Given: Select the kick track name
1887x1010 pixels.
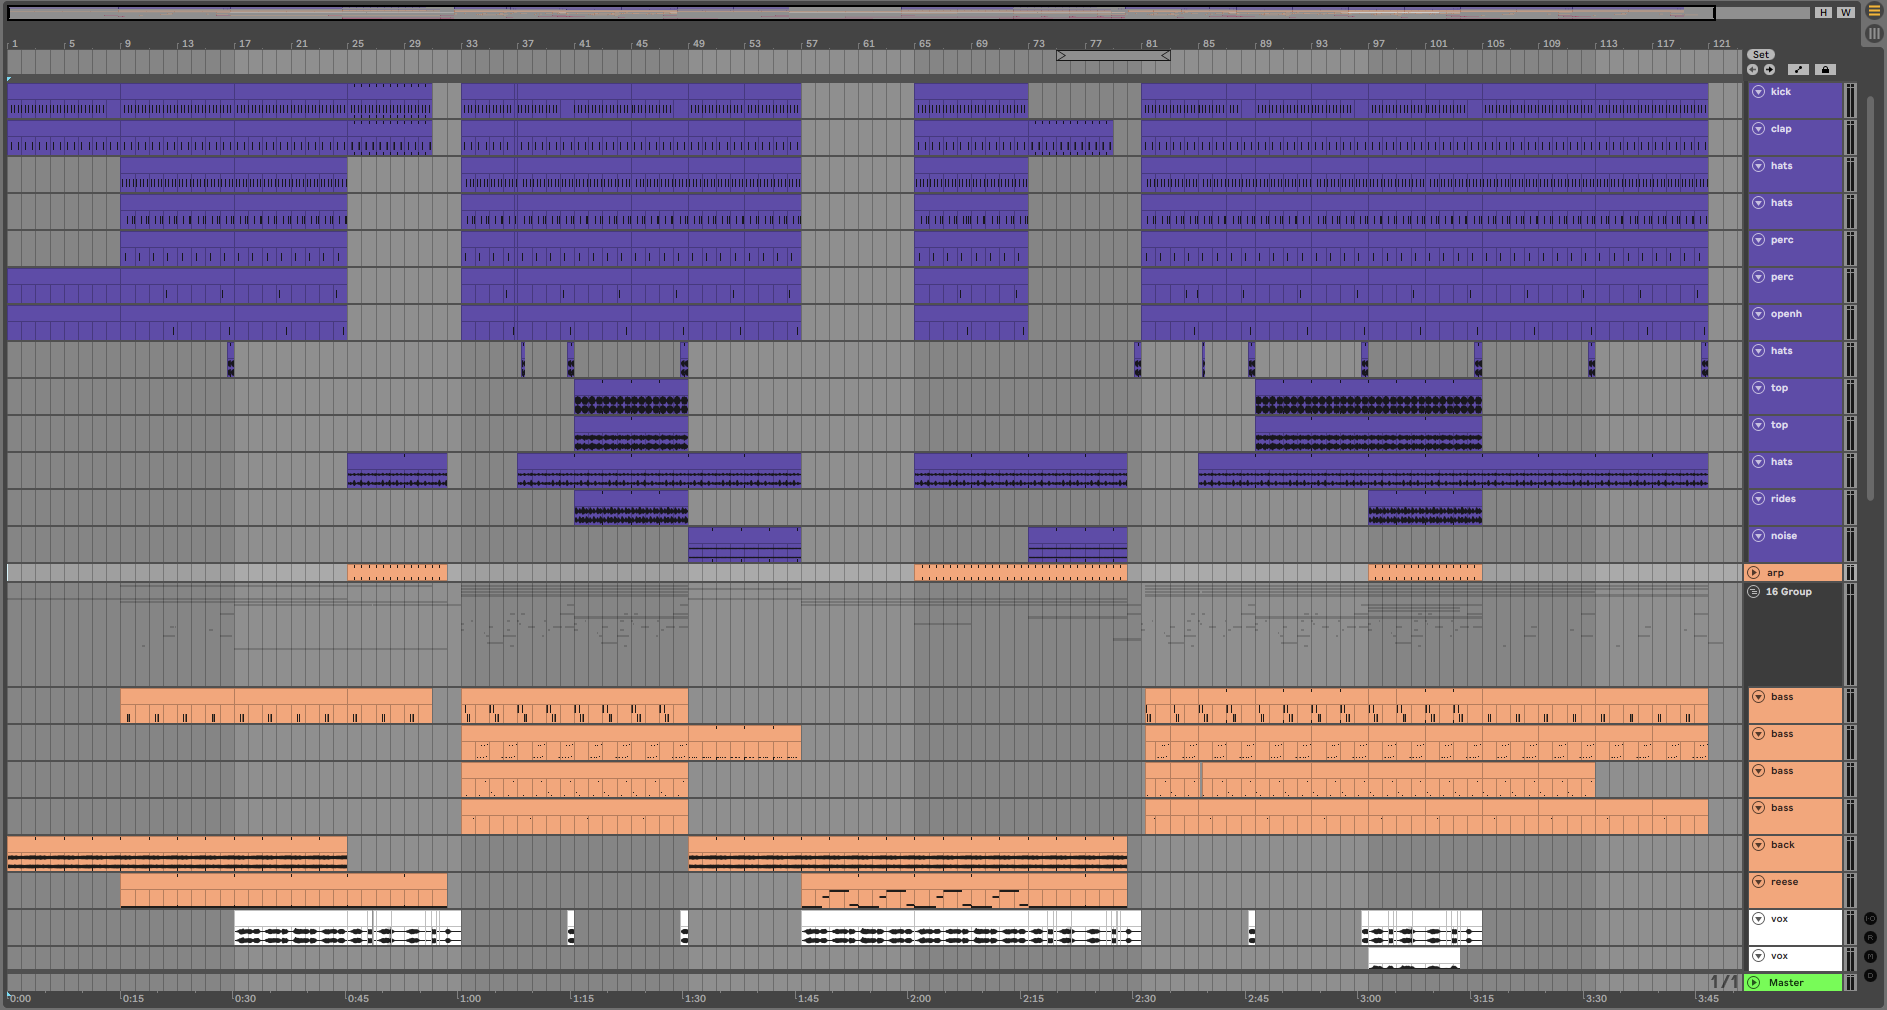Looking at the screenshot, I should coord(1781,92).
